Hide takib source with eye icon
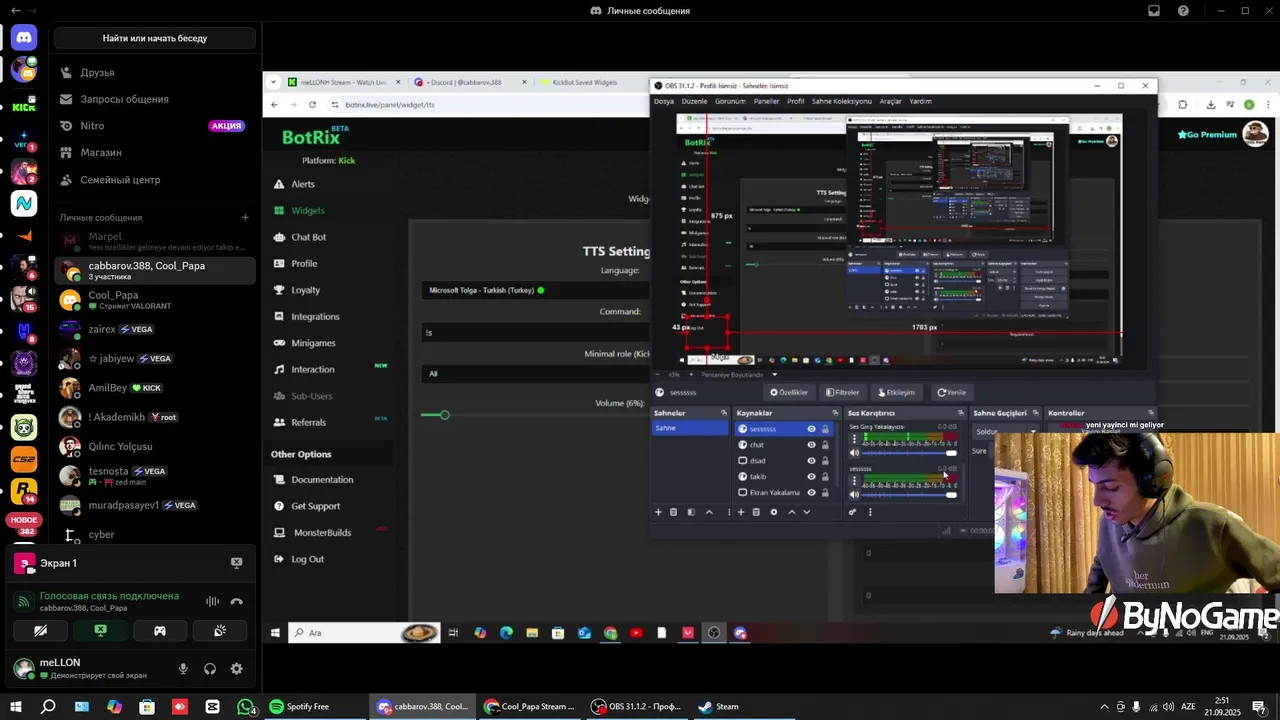The height and width of the screenshot is (720, 1280). (x=811, y=477)
